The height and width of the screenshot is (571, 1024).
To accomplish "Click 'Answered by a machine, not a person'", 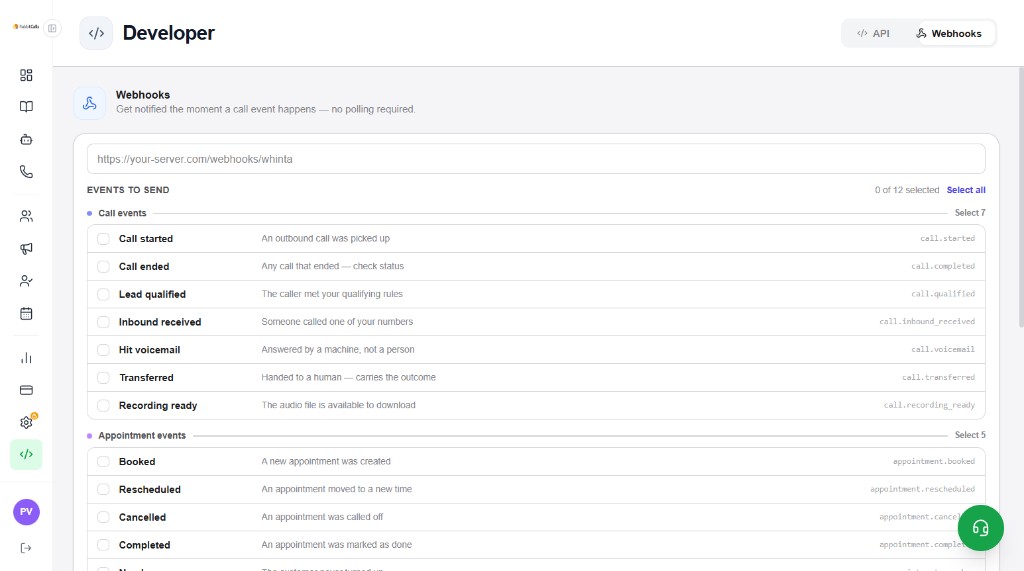I will tap(338, 350).
